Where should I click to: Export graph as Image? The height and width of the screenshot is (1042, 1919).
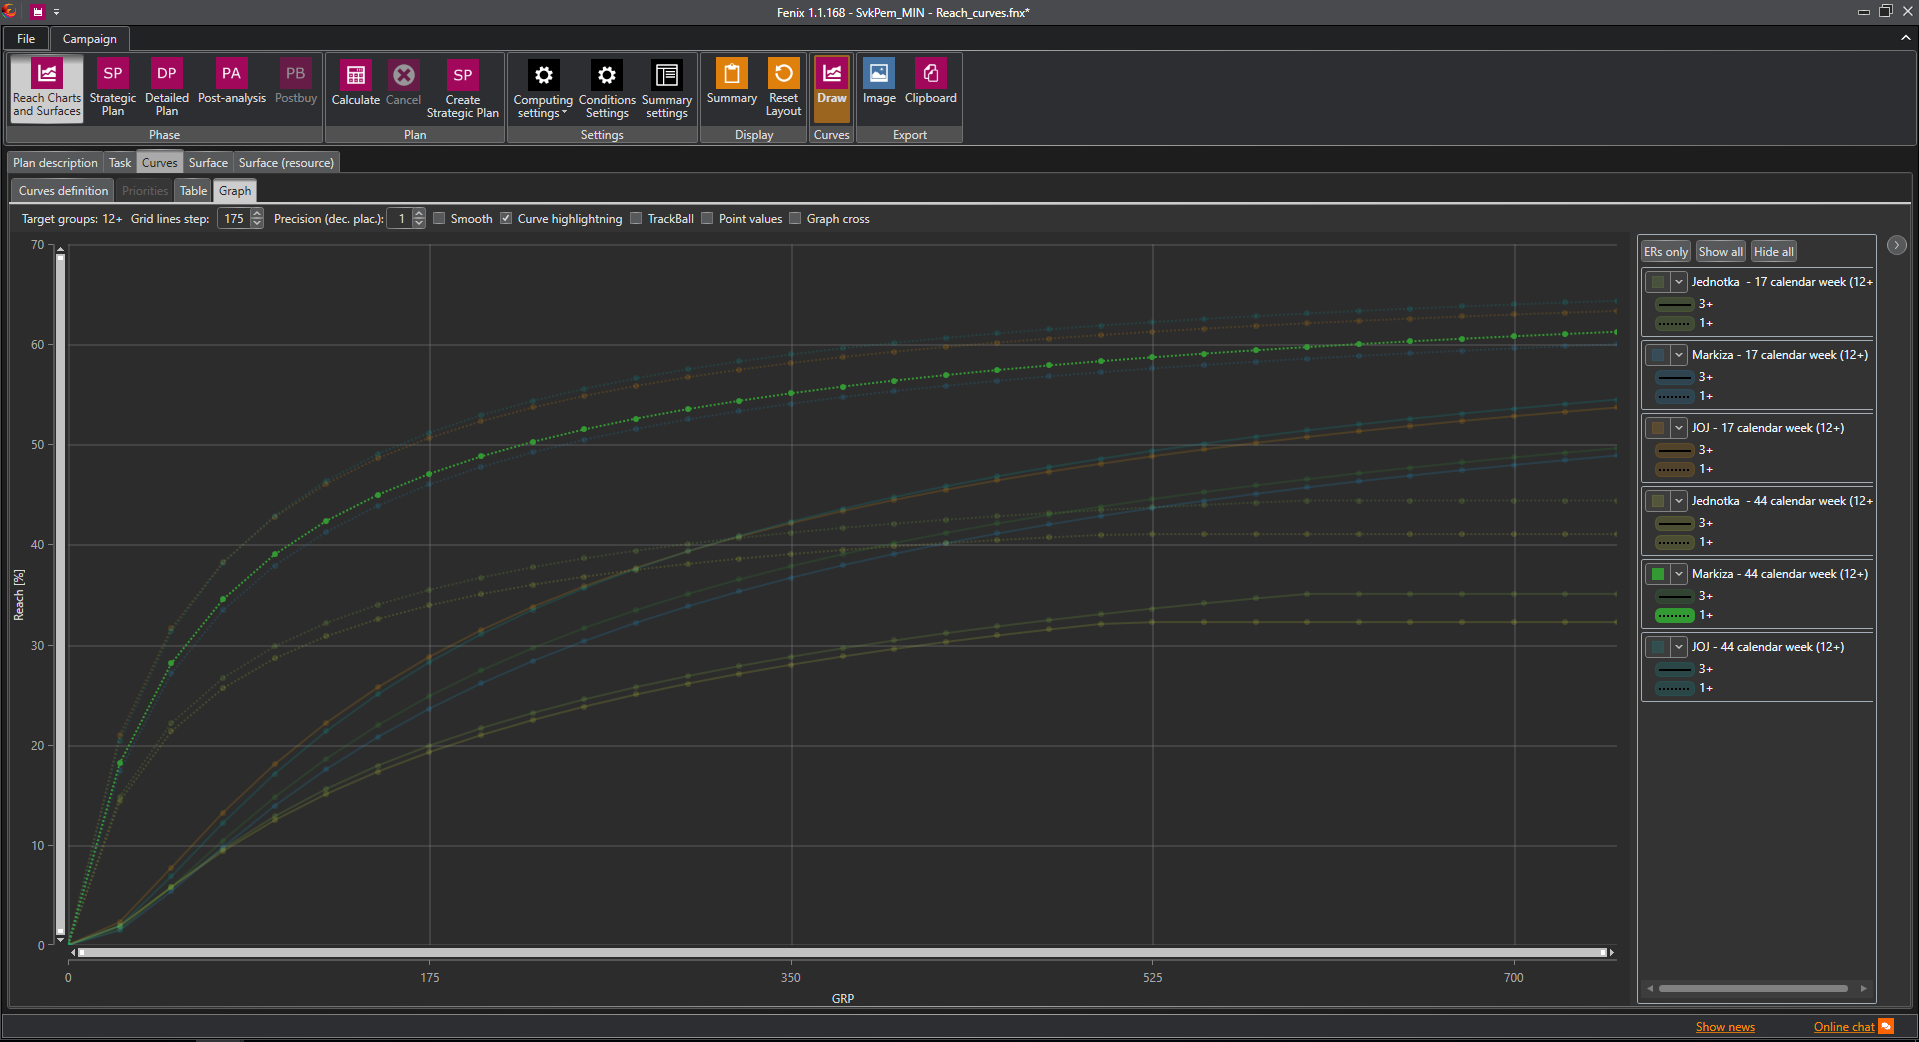click(x=879, y=82)
